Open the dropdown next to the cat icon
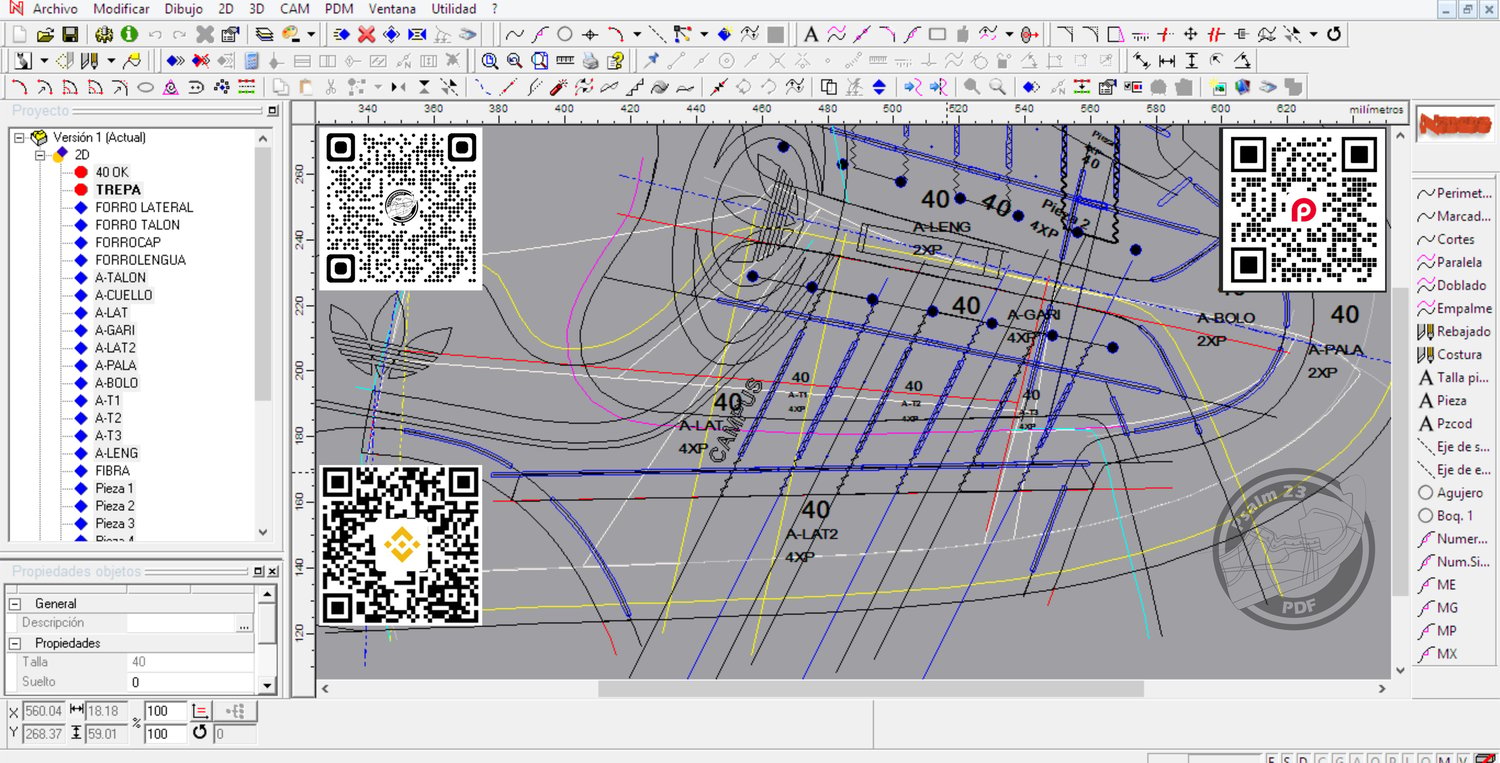The height and width of the screenshot is (763, 1500). tap(44, 61)
